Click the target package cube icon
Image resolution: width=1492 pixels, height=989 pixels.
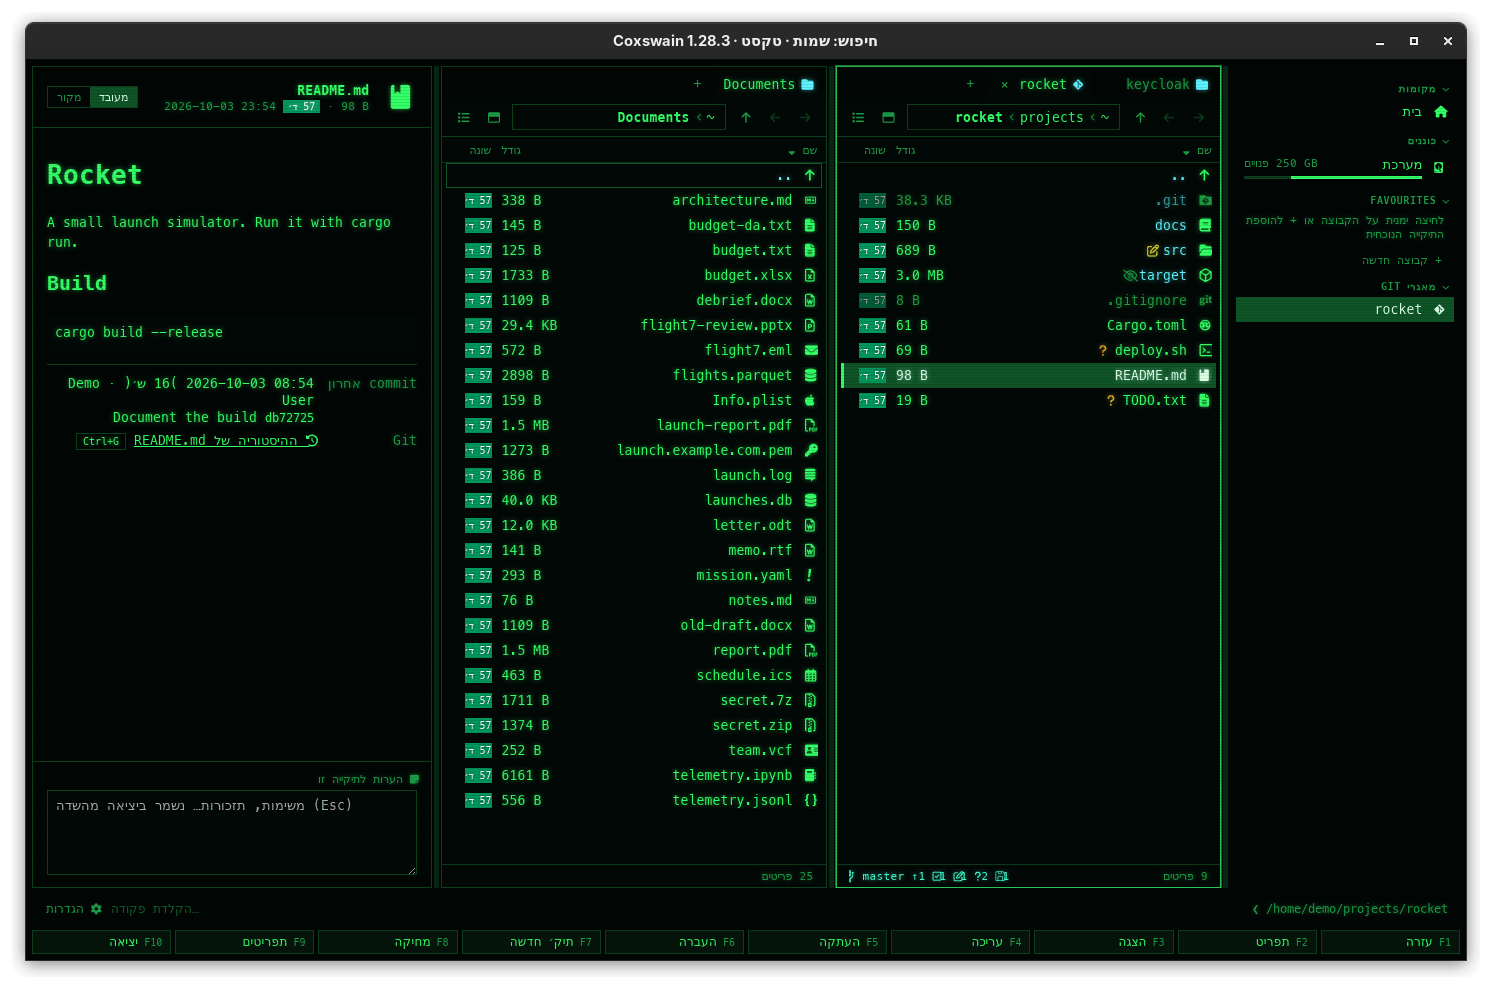click(x=1205, y=275)
